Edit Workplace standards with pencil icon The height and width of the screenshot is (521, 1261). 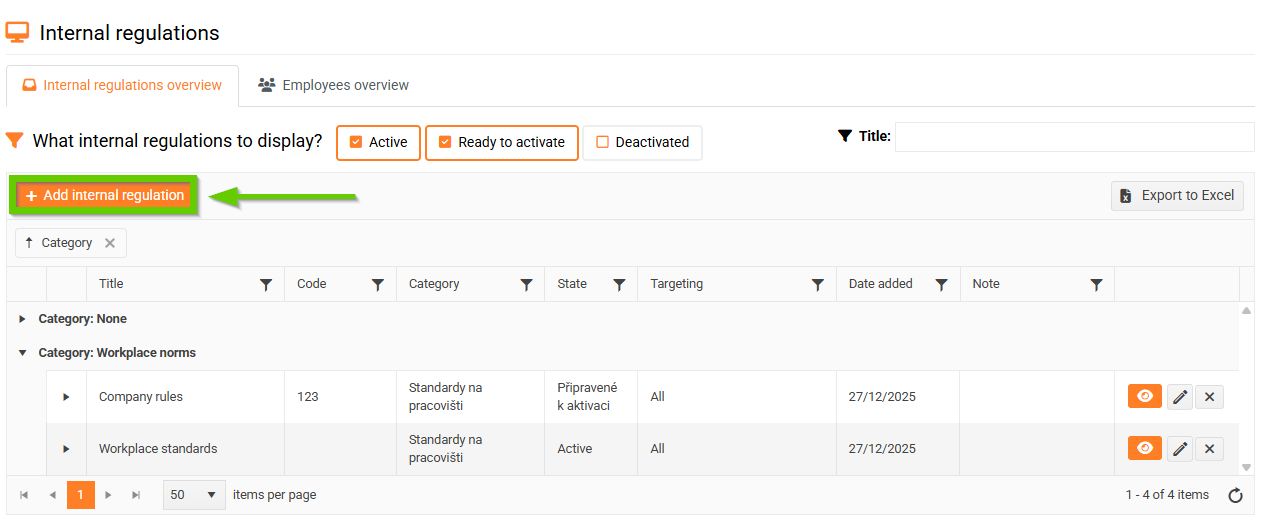[1181, 449]
